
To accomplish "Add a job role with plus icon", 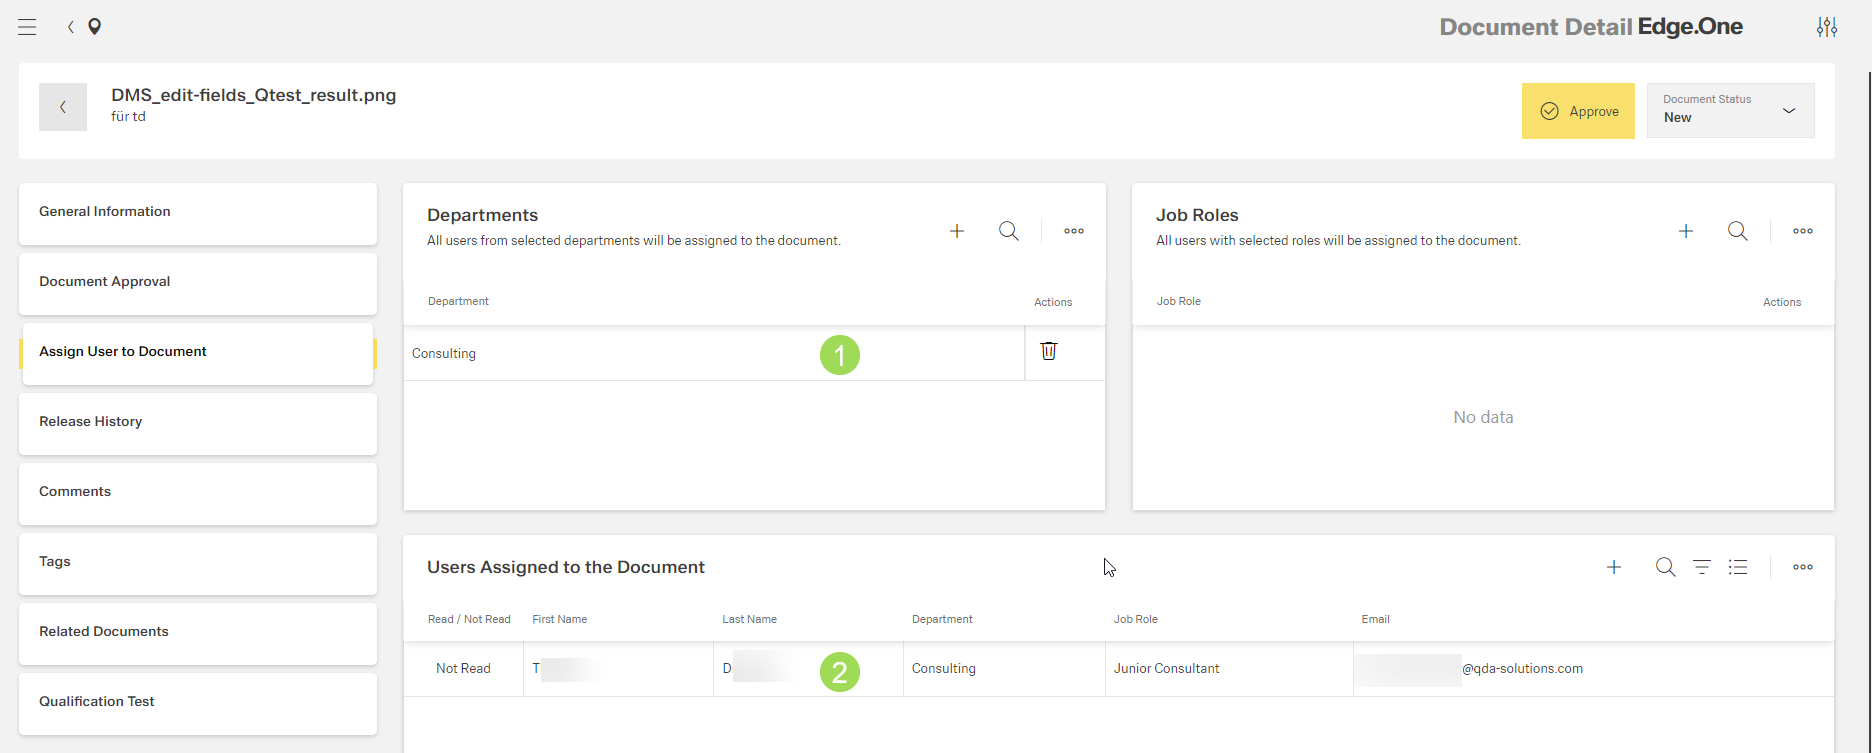I will pos(1686,231).
